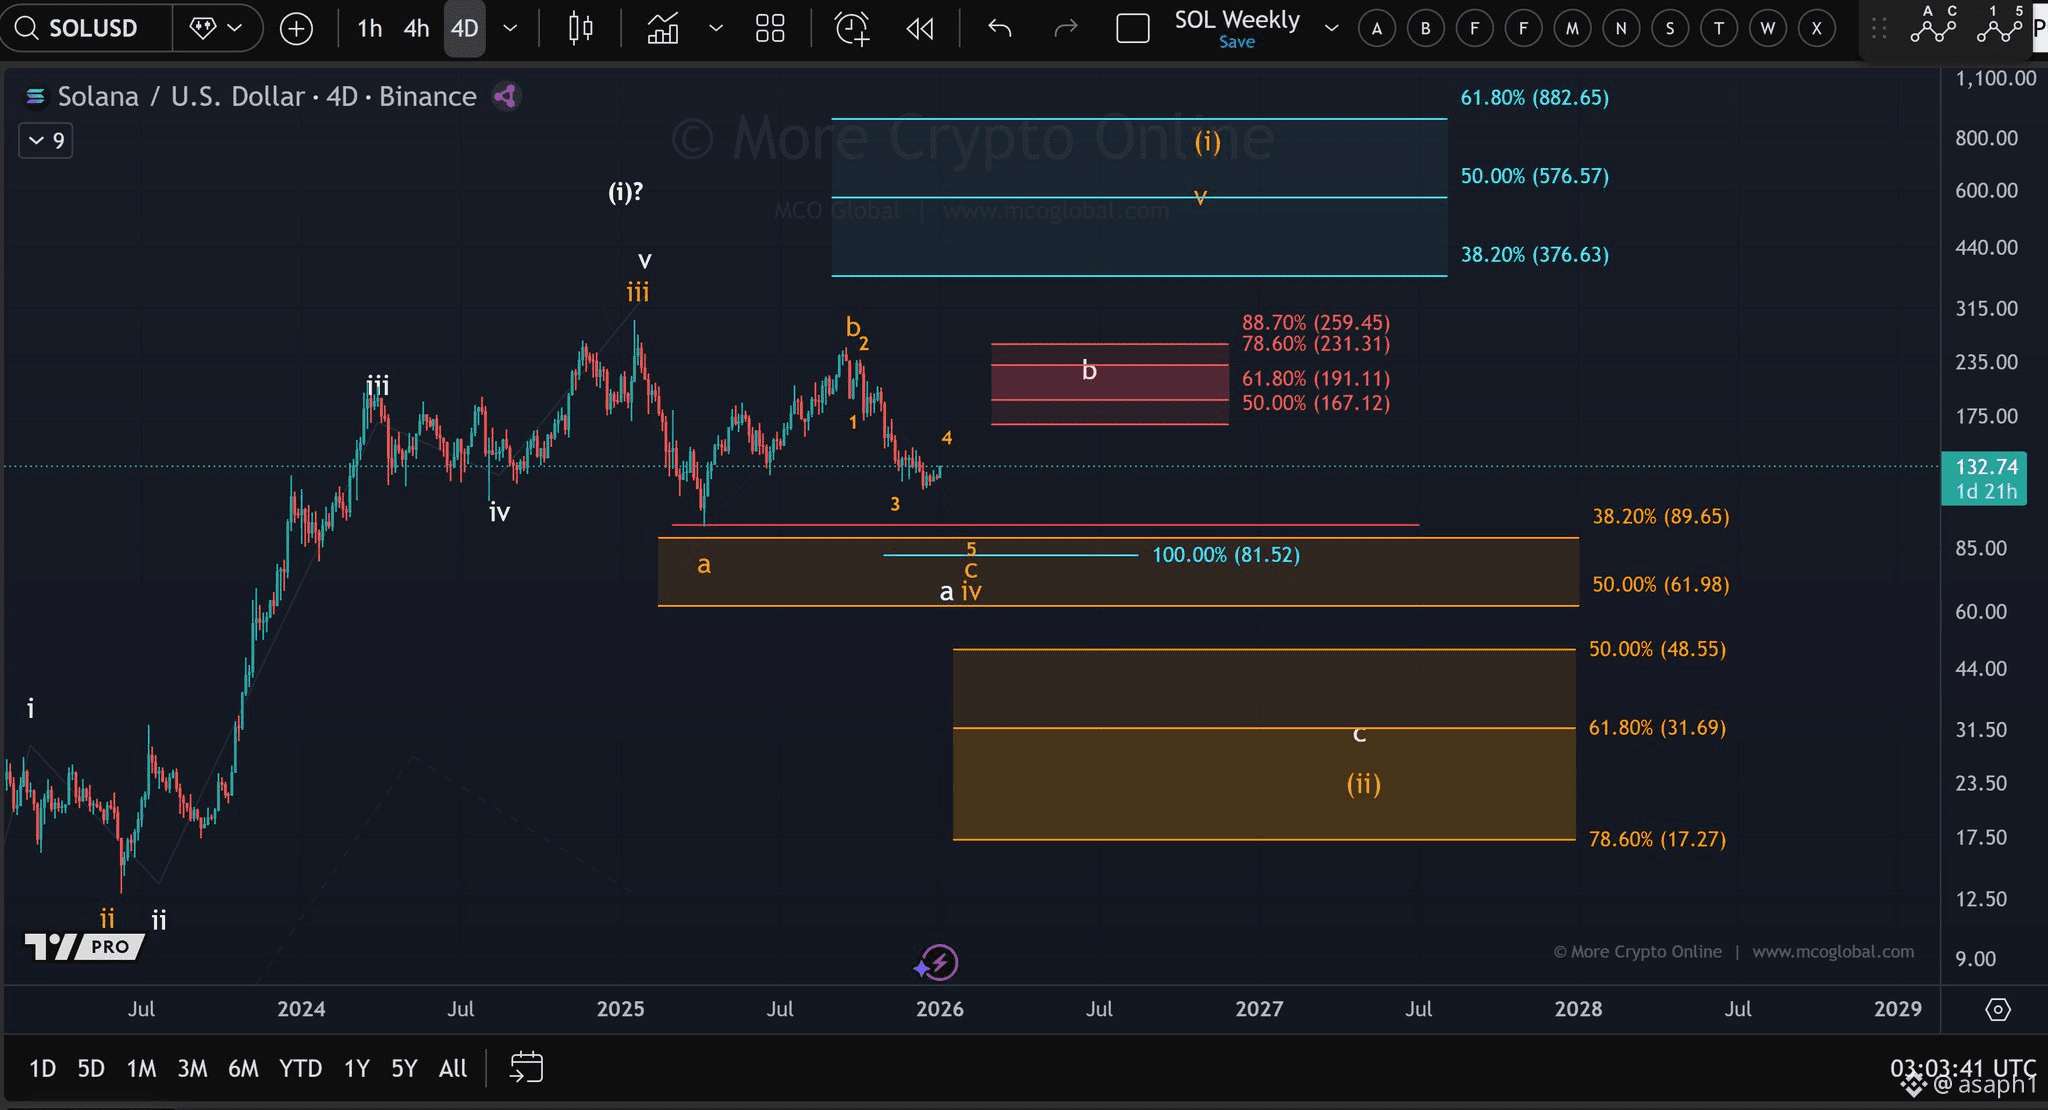Click the Save layout link
The height and width of the screenshot is (1110, 2048).
1236,42
